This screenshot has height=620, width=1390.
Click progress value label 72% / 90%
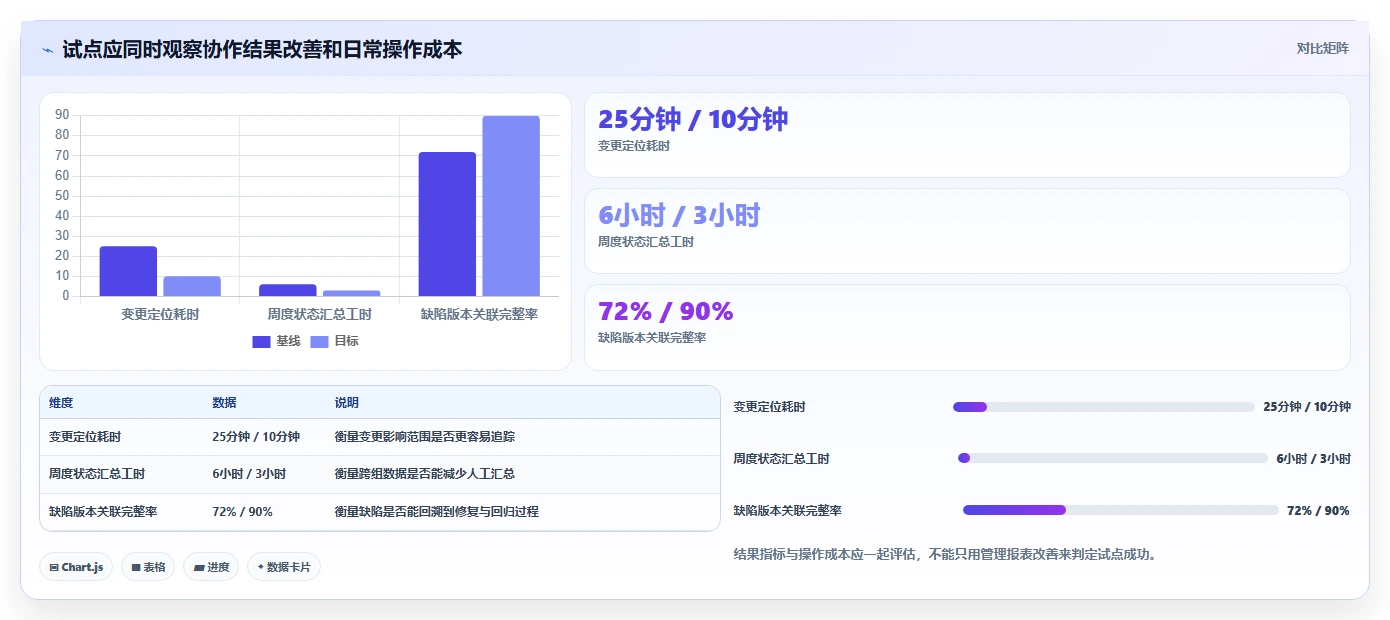click(1318, 510)
